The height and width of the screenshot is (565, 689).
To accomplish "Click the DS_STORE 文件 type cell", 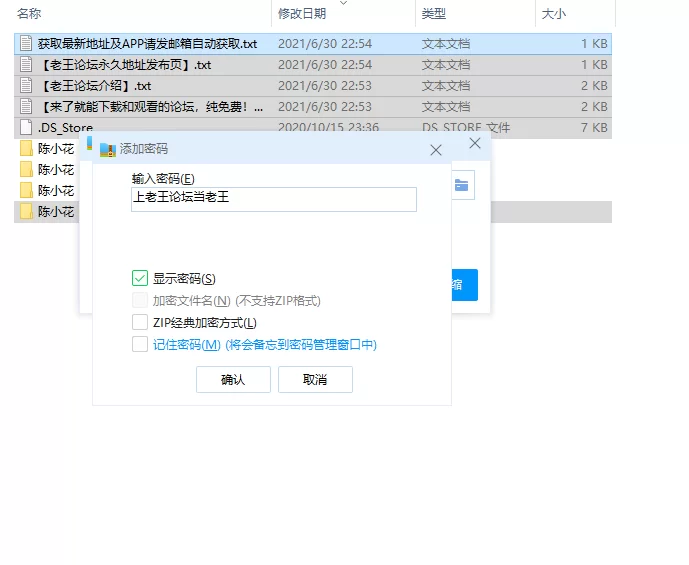I will click(466, 127).
